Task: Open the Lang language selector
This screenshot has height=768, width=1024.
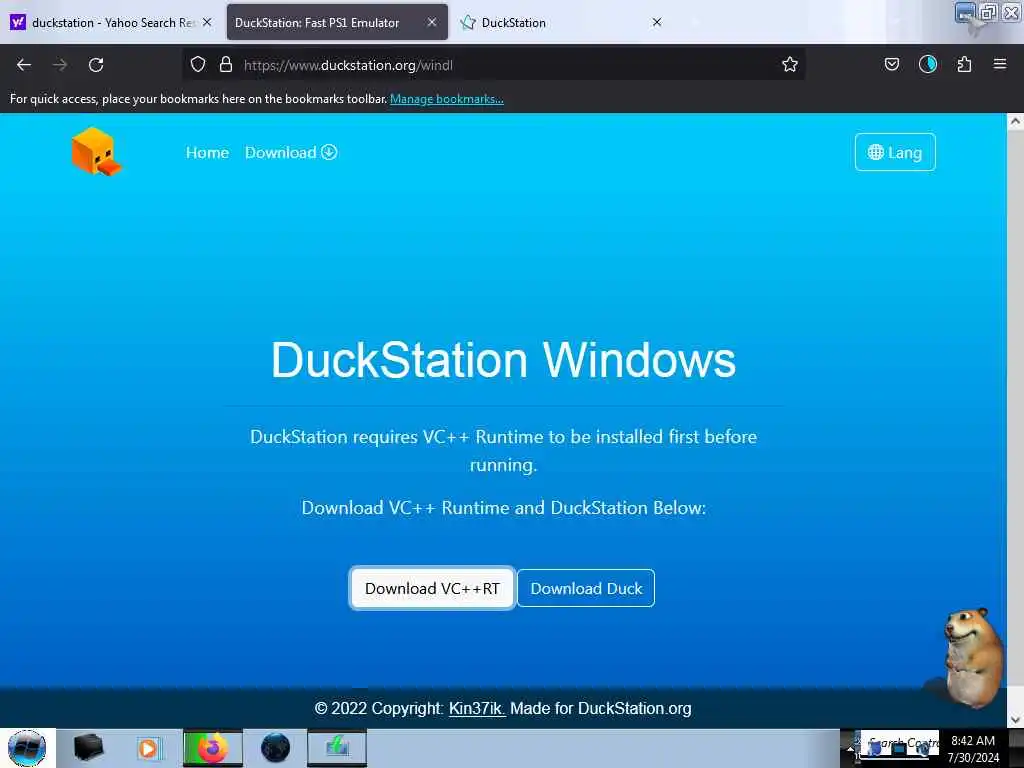Action: coord(895,152)
